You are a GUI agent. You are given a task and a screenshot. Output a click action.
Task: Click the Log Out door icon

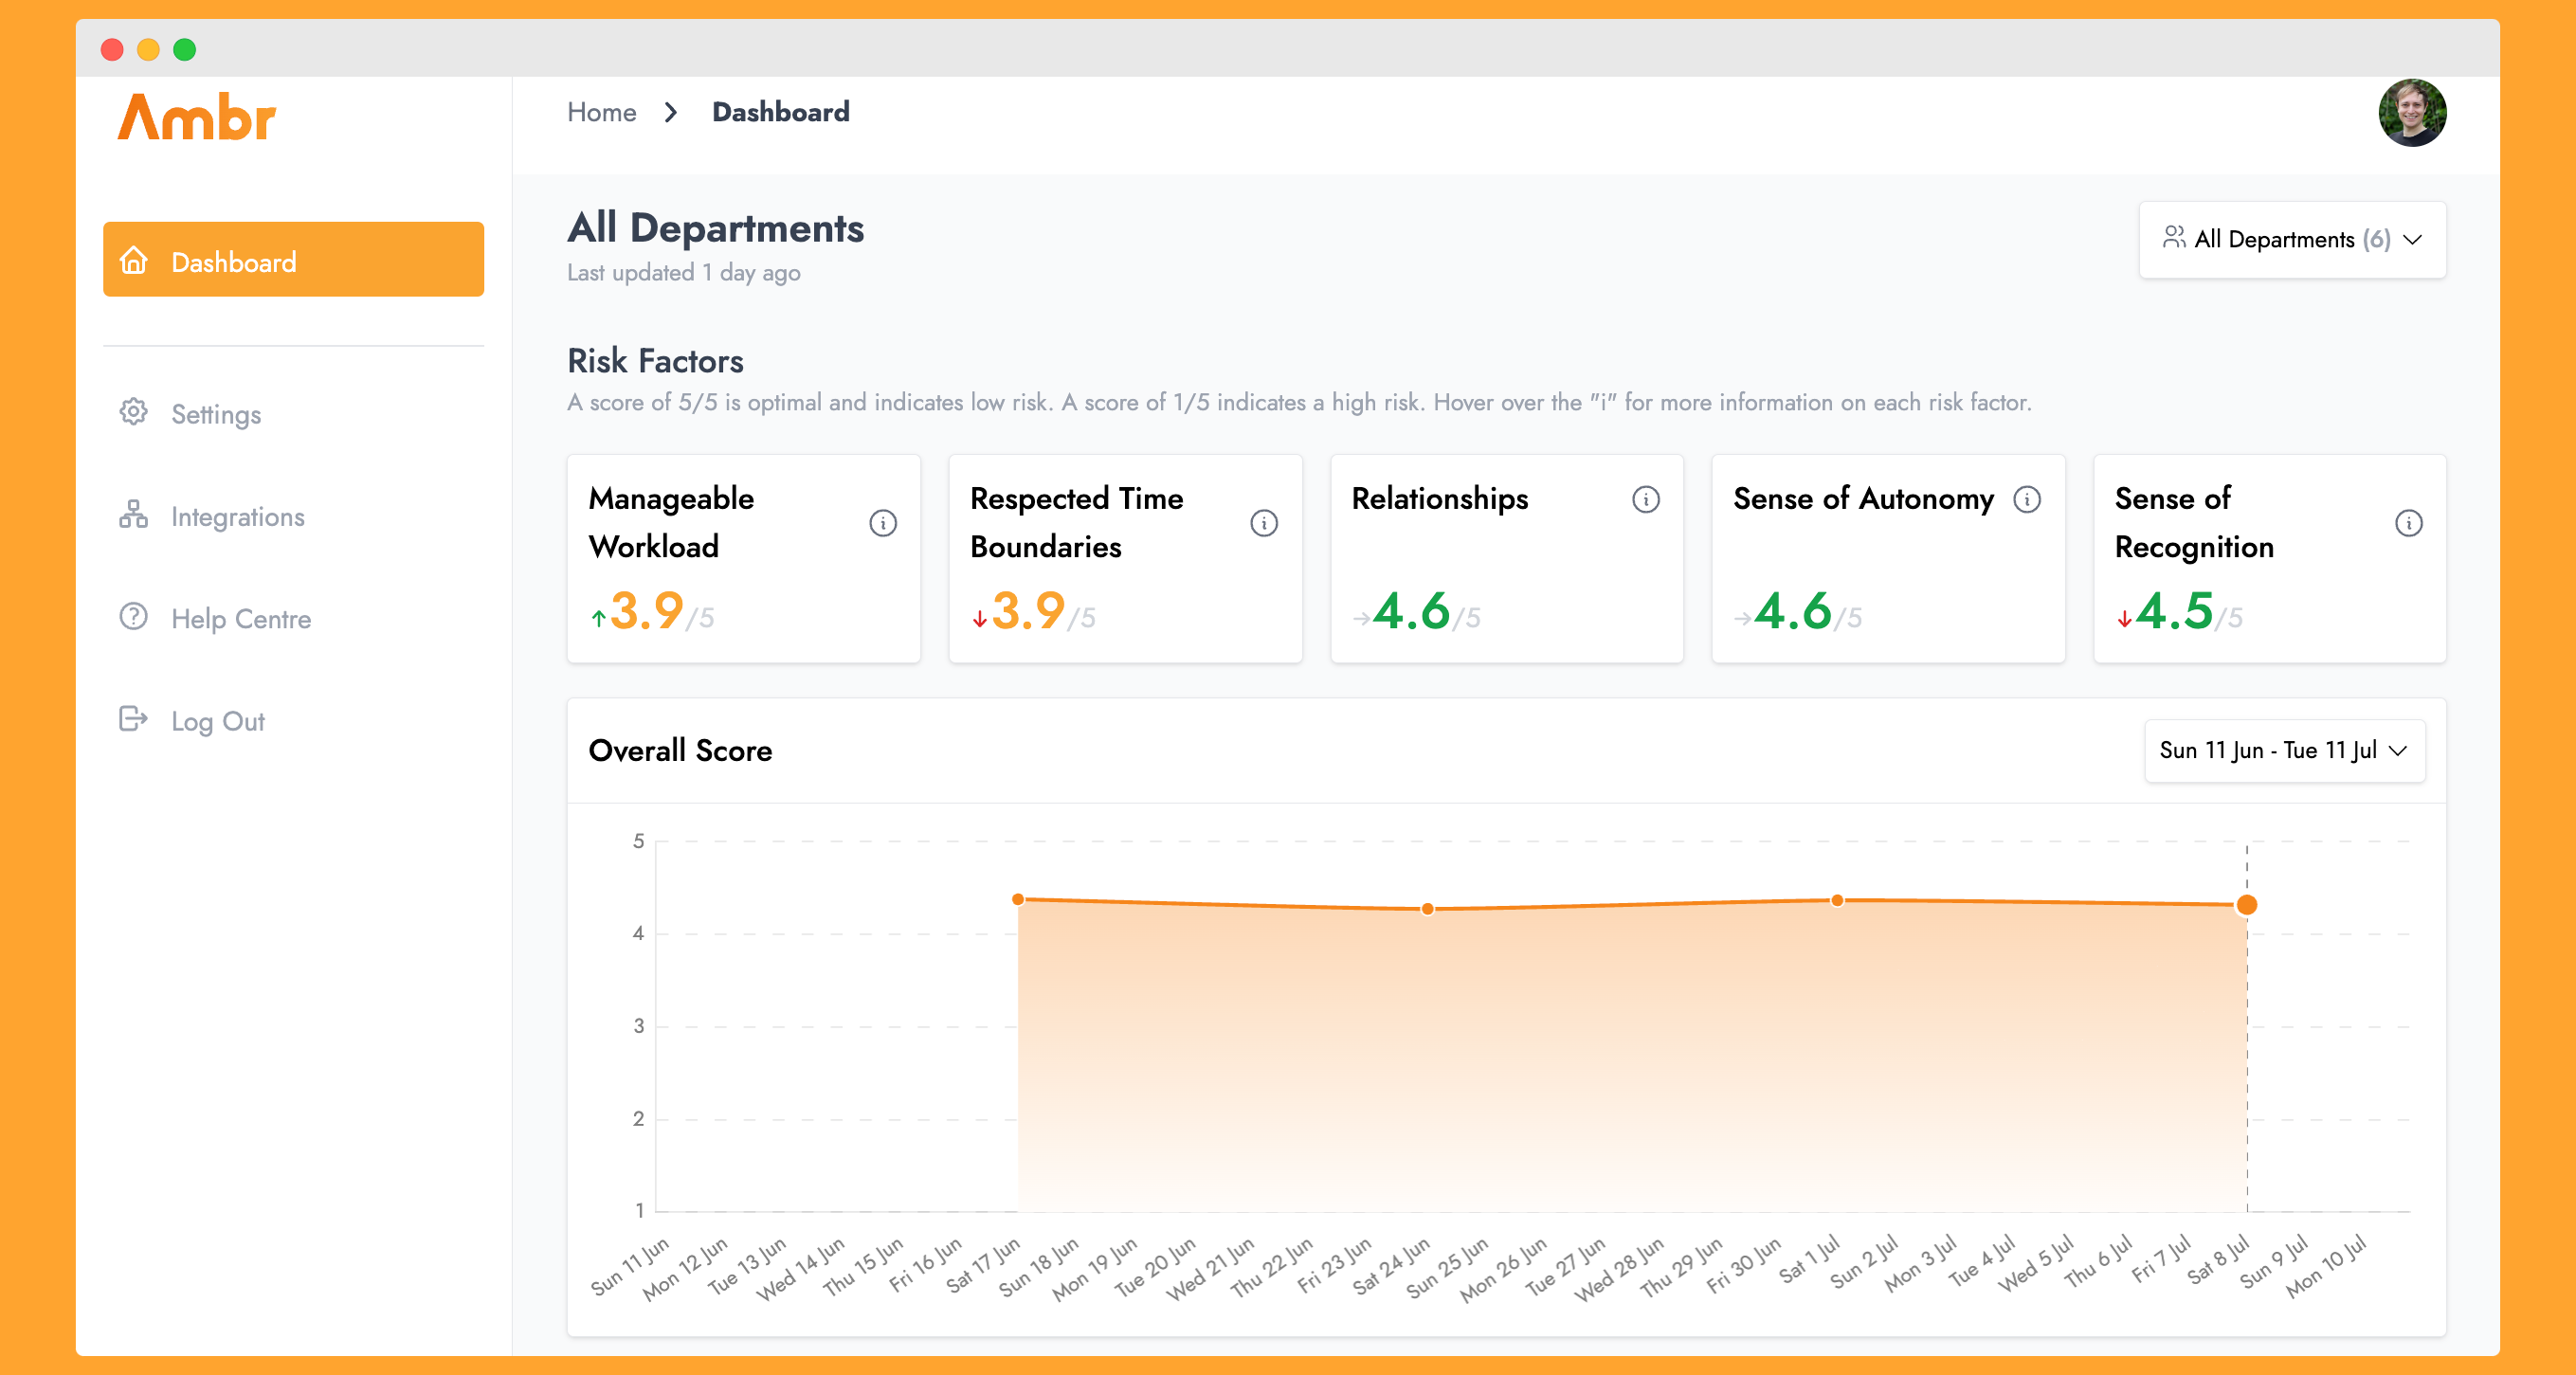click(x=133, y=719)
